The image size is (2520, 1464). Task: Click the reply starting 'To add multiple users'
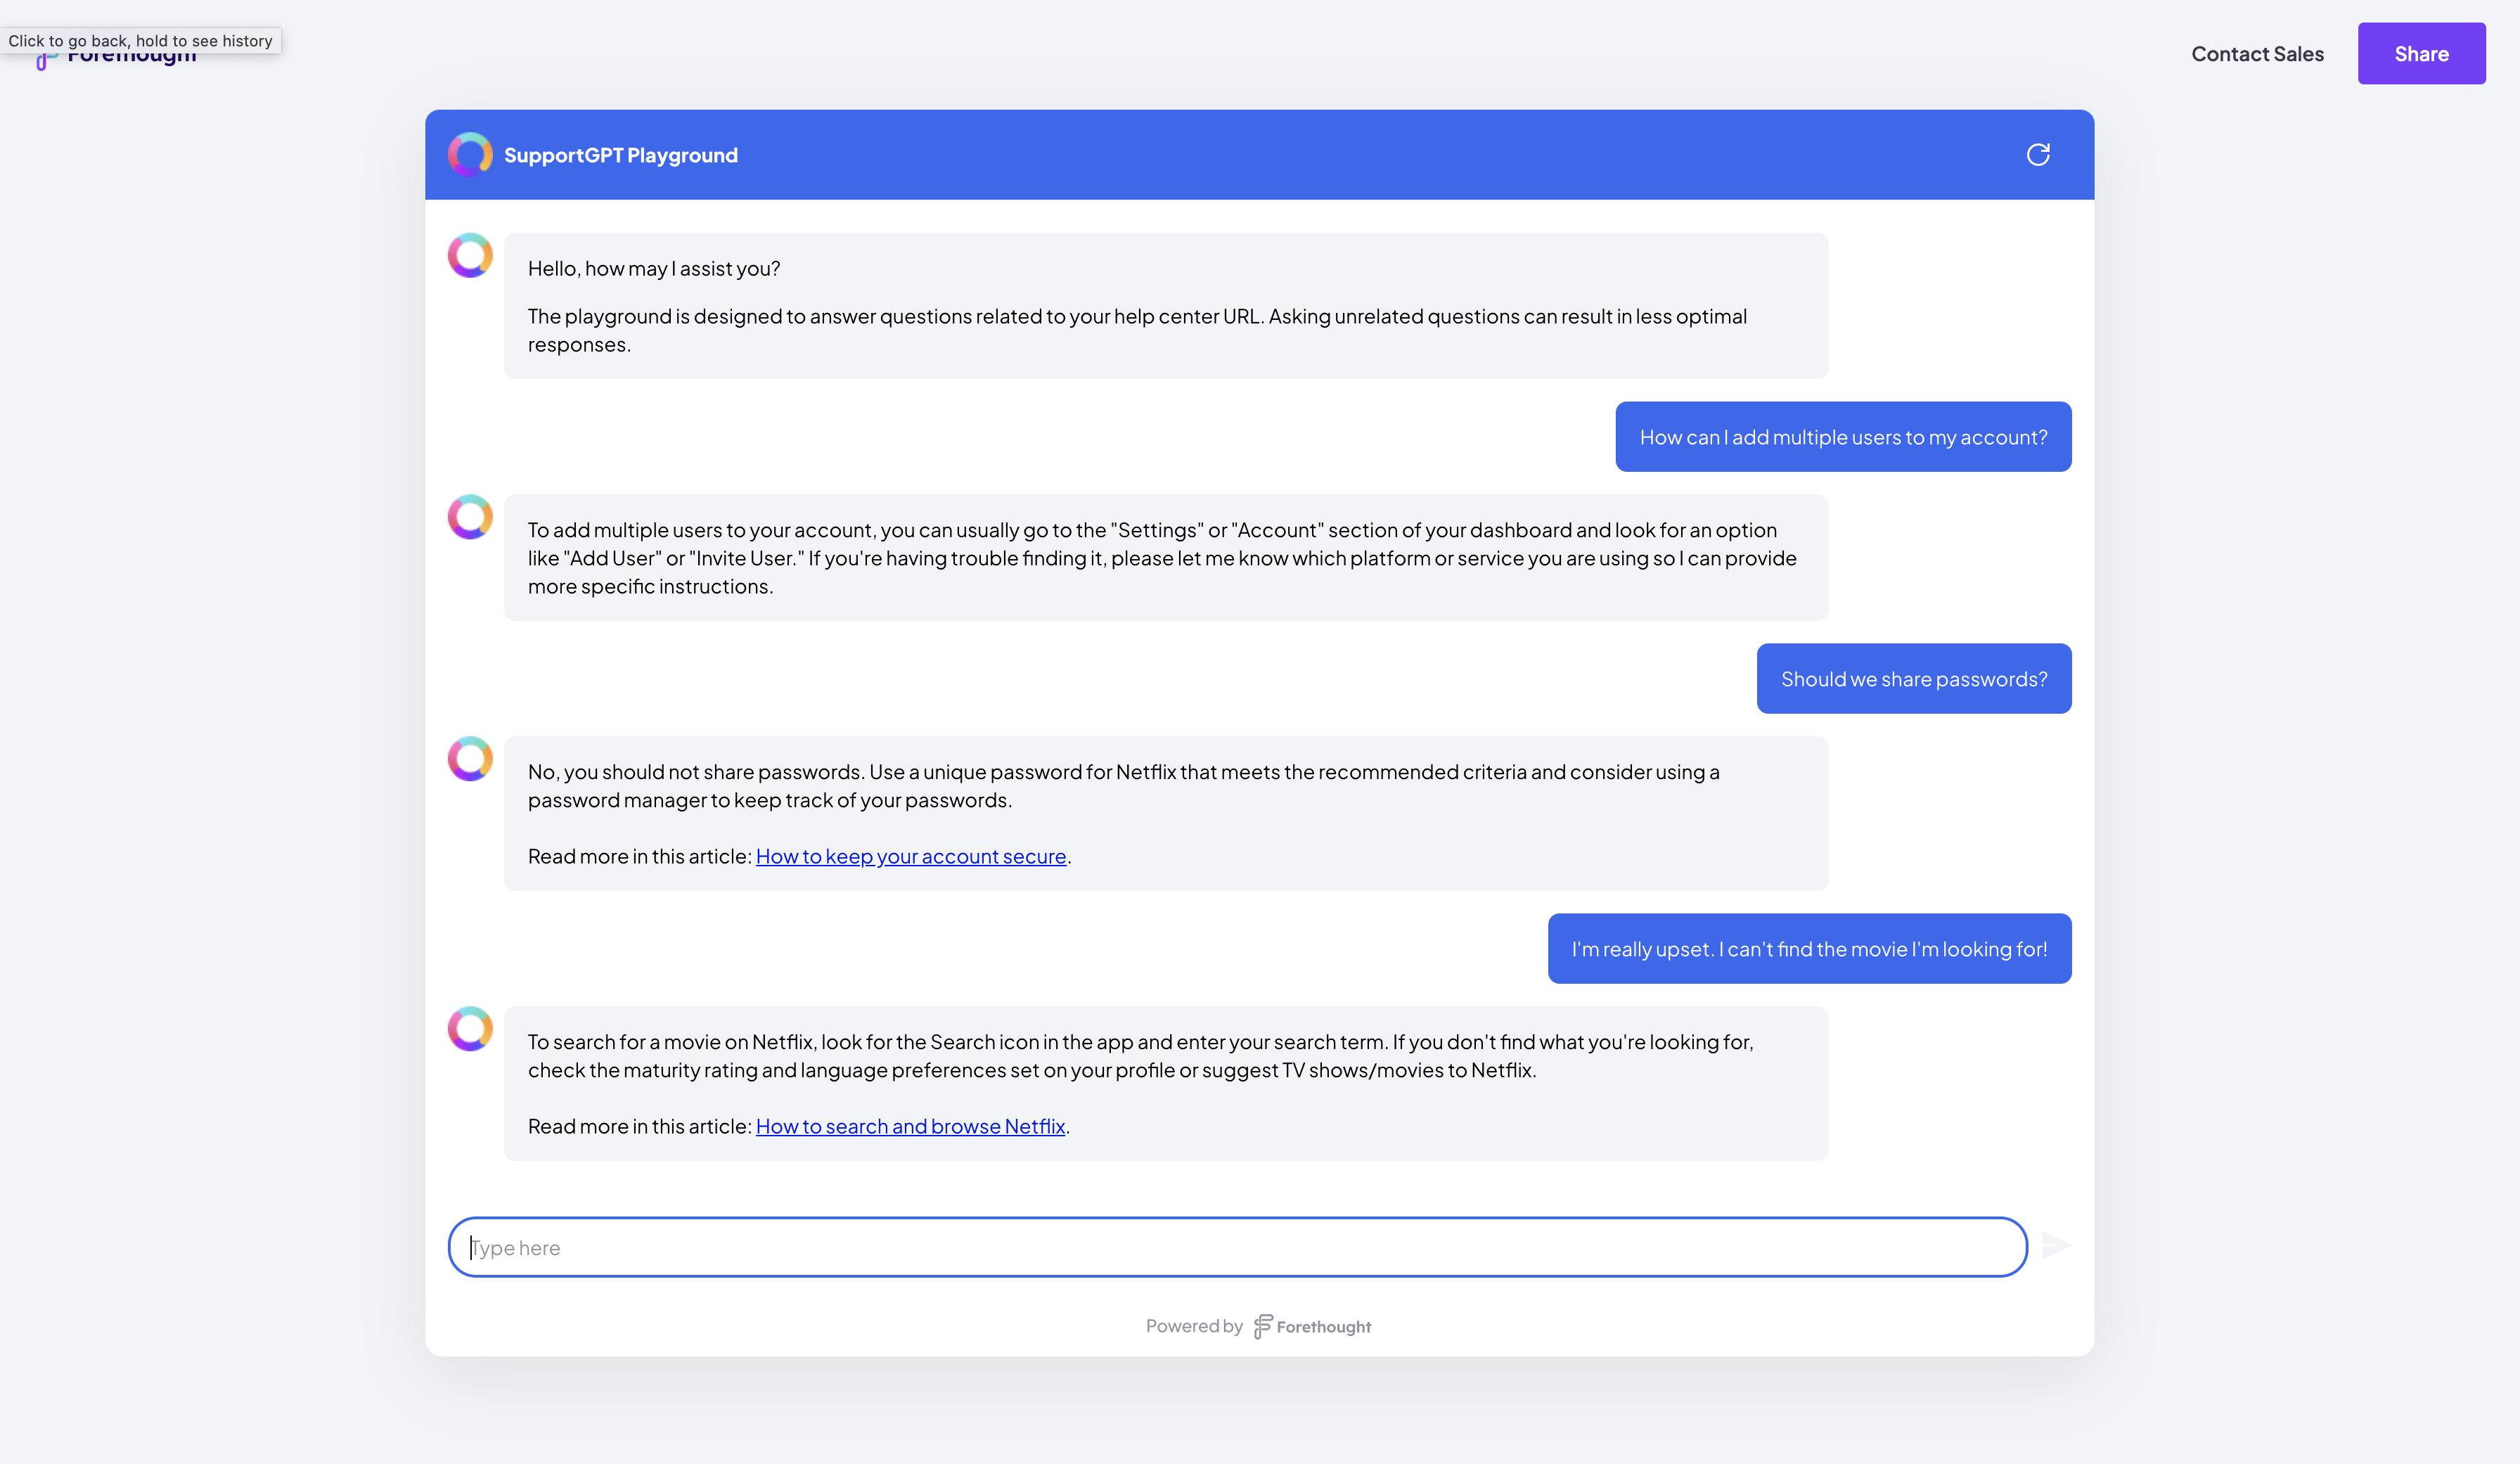[x=1166, y=558]
